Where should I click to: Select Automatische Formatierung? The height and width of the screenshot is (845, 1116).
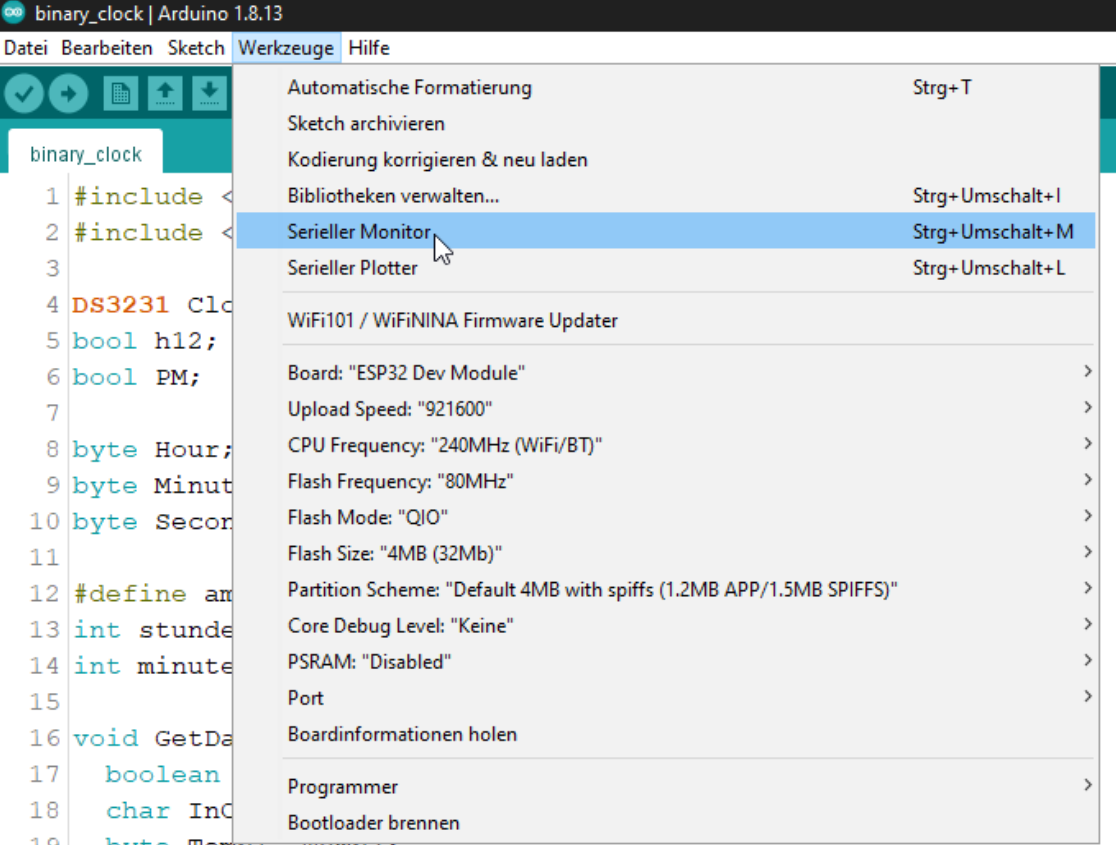[x=409, y=88]
